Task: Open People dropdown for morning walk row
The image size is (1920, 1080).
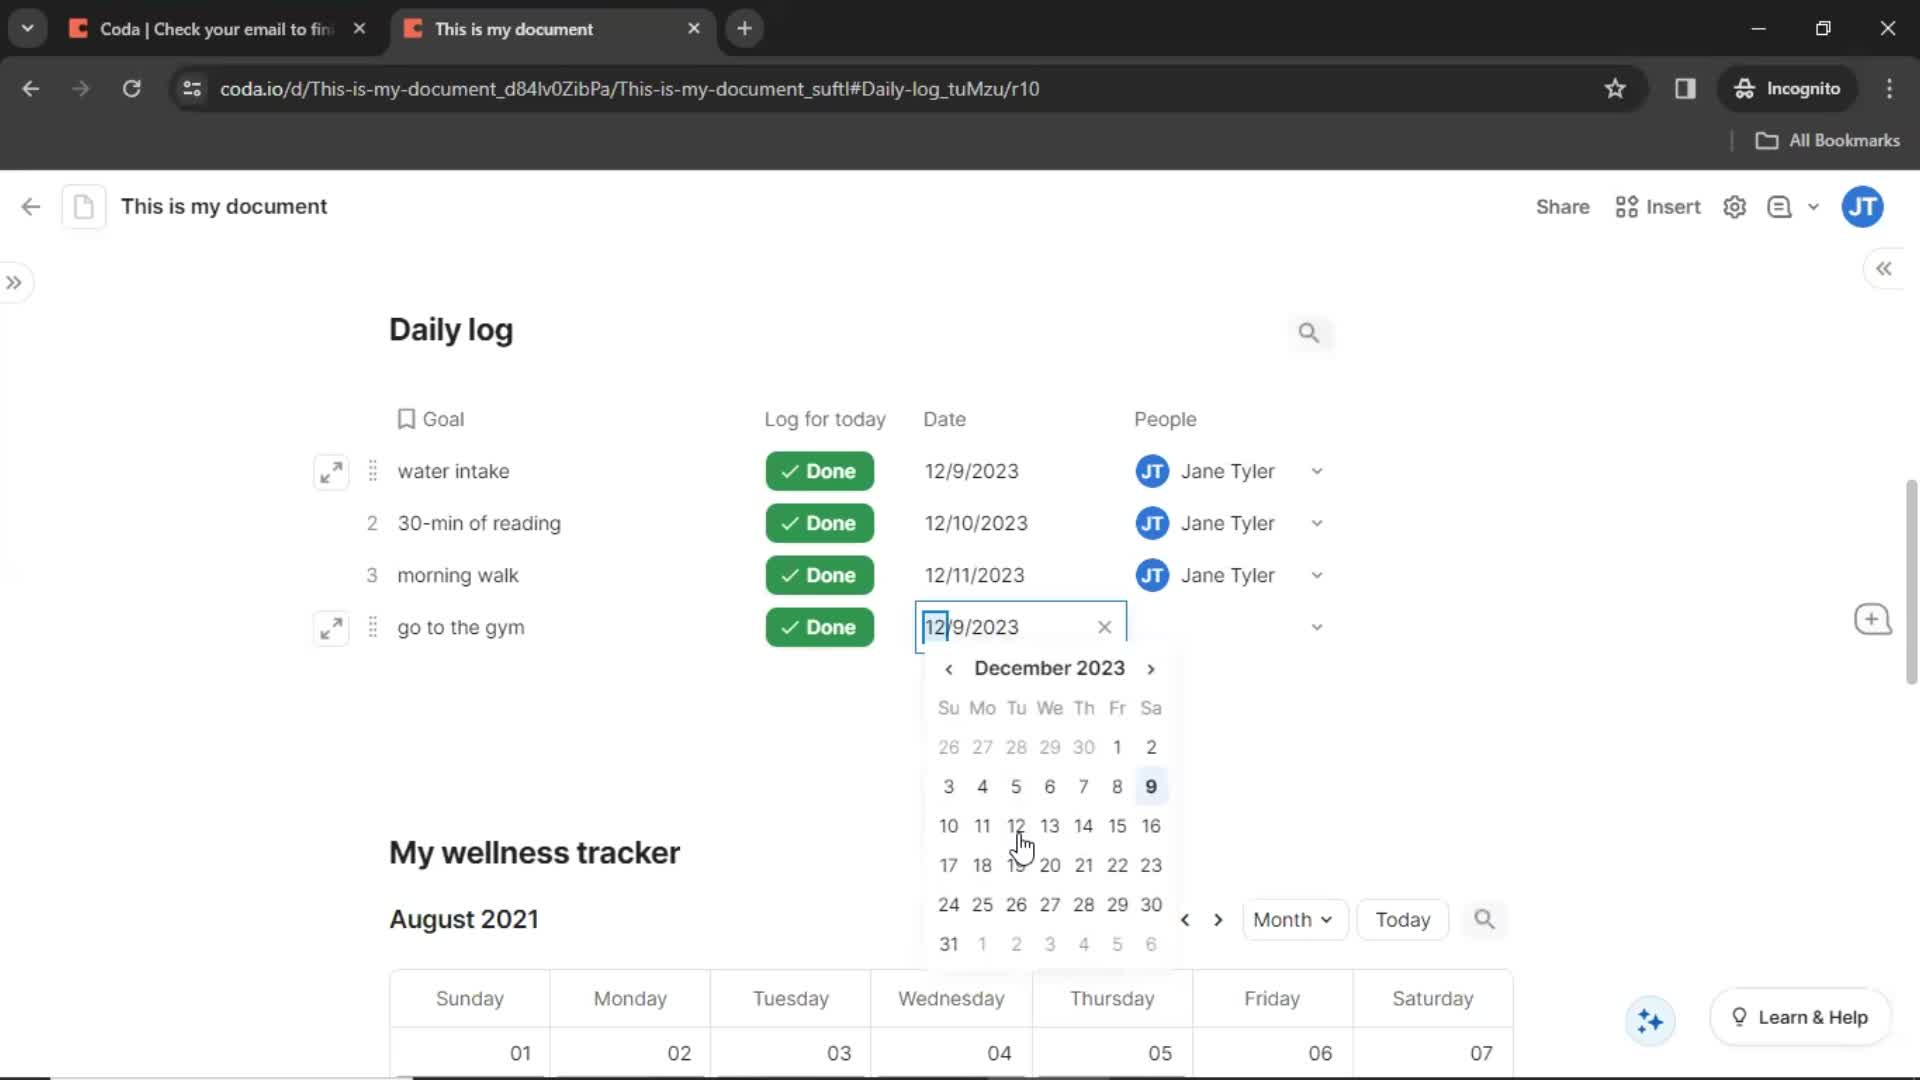Action: (x=1317, y=575)
